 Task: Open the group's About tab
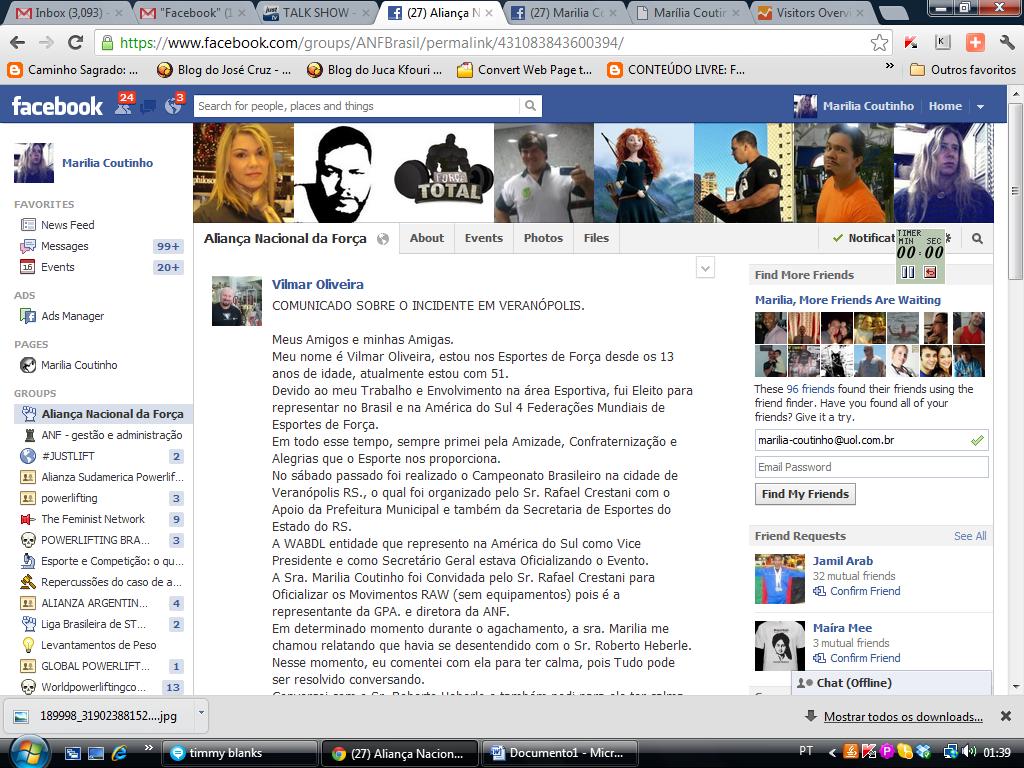pos(426,238)
